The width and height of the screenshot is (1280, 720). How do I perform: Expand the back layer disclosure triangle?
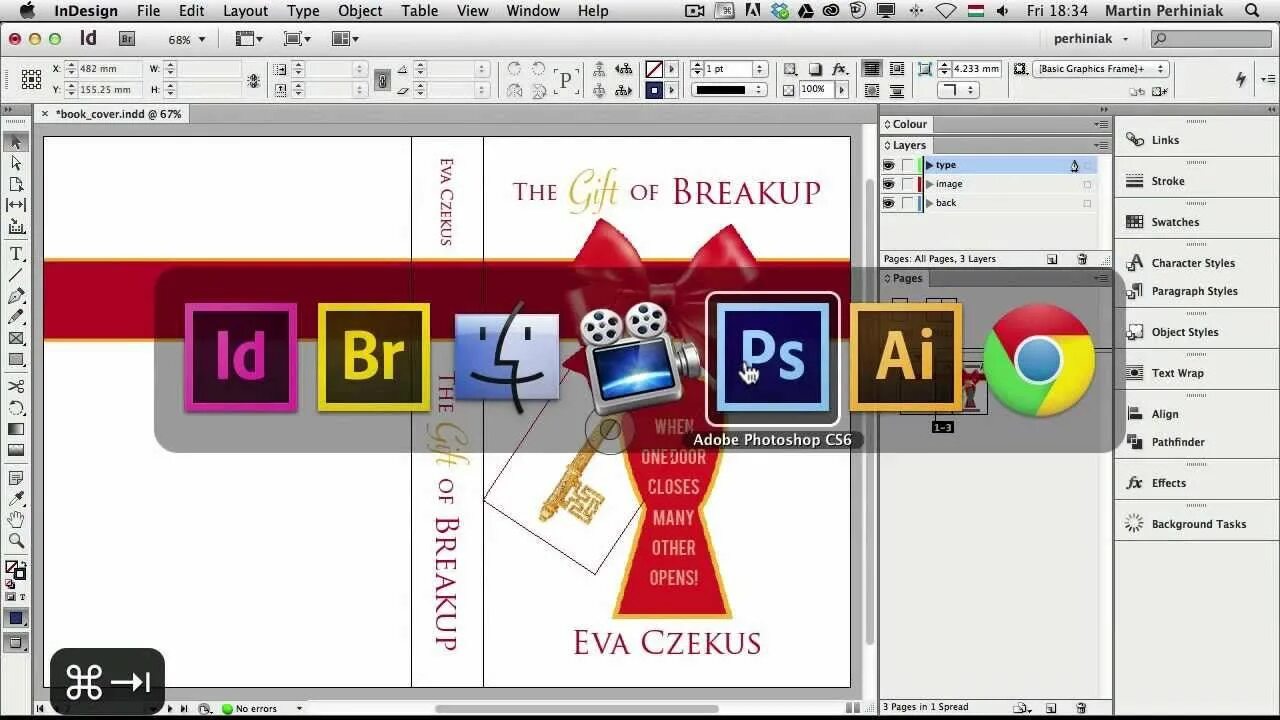pyautogui.click(x=929, y=203)
